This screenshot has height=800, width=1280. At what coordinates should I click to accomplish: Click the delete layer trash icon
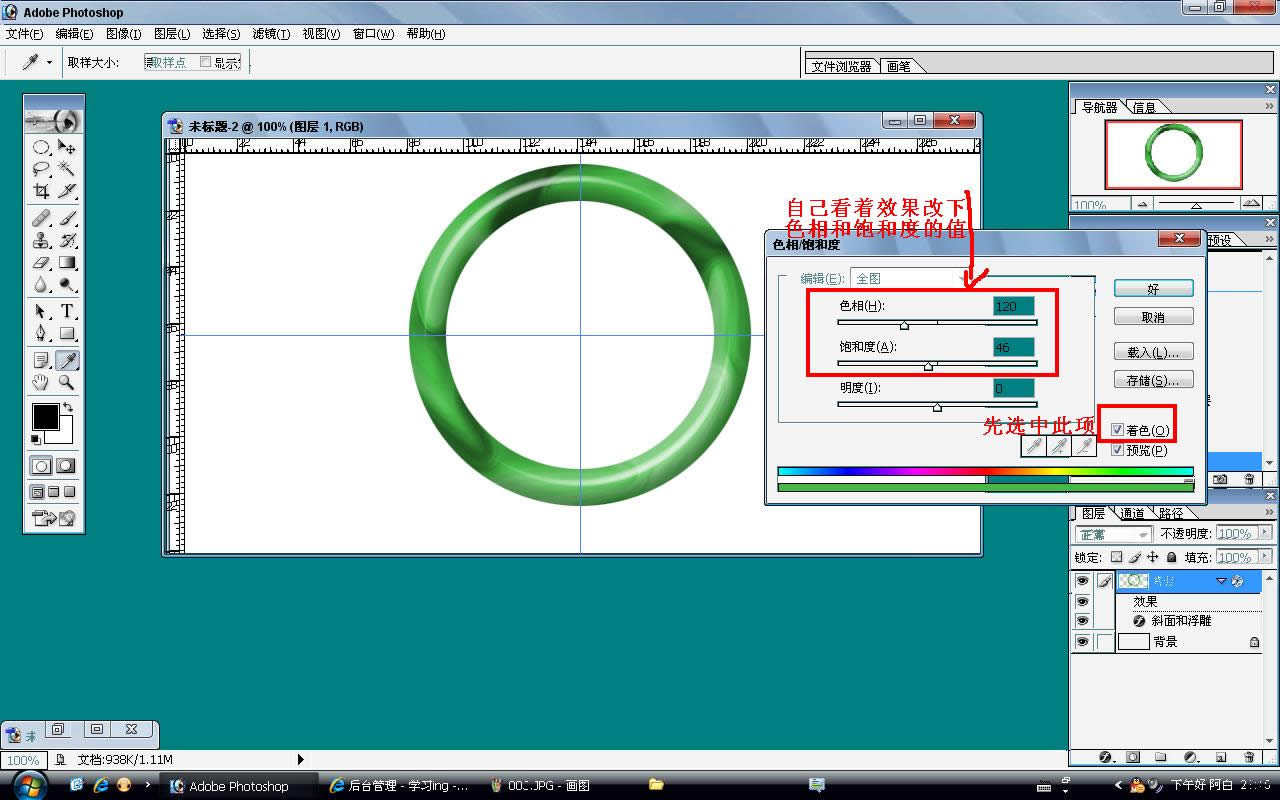coord(1249,757)
